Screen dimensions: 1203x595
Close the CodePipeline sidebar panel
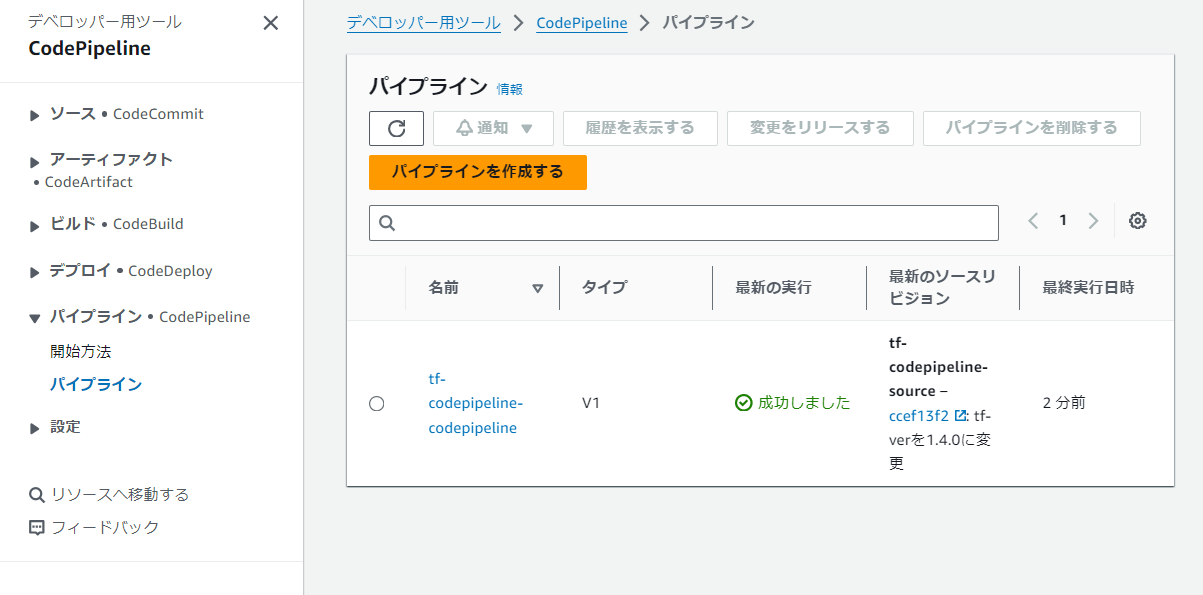pyautogui.click(x=270, y=23)
